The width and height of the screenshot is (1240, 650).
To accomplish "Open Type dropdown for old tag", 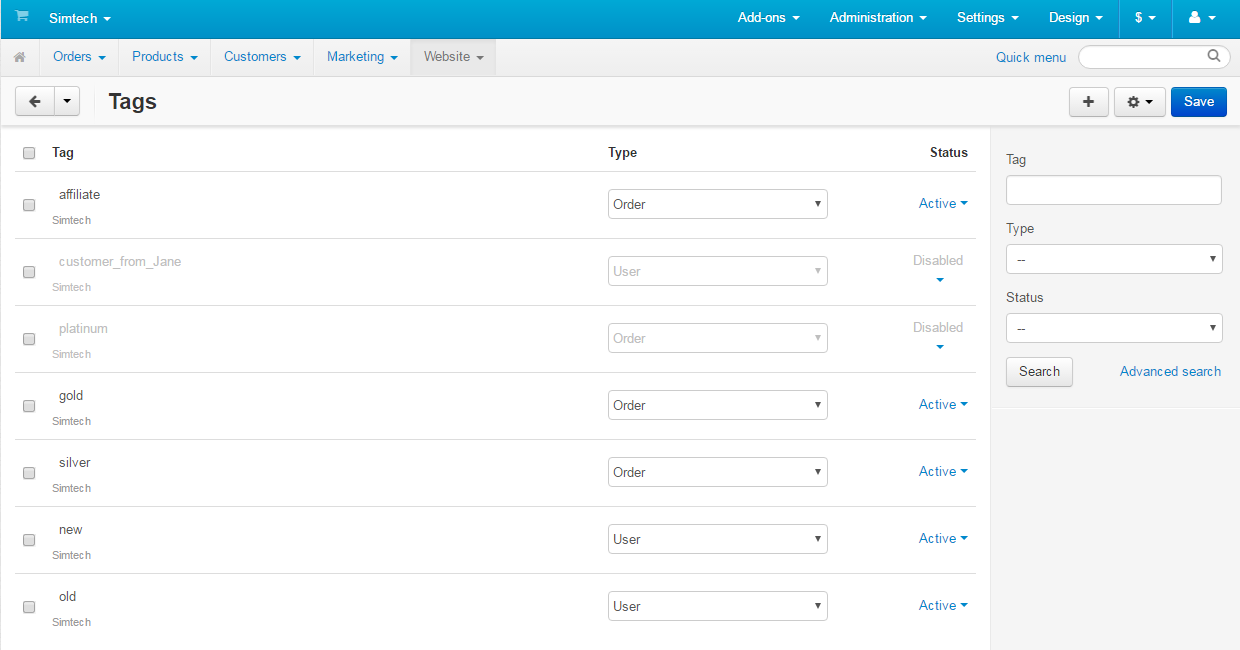I will tap(718, 606).
